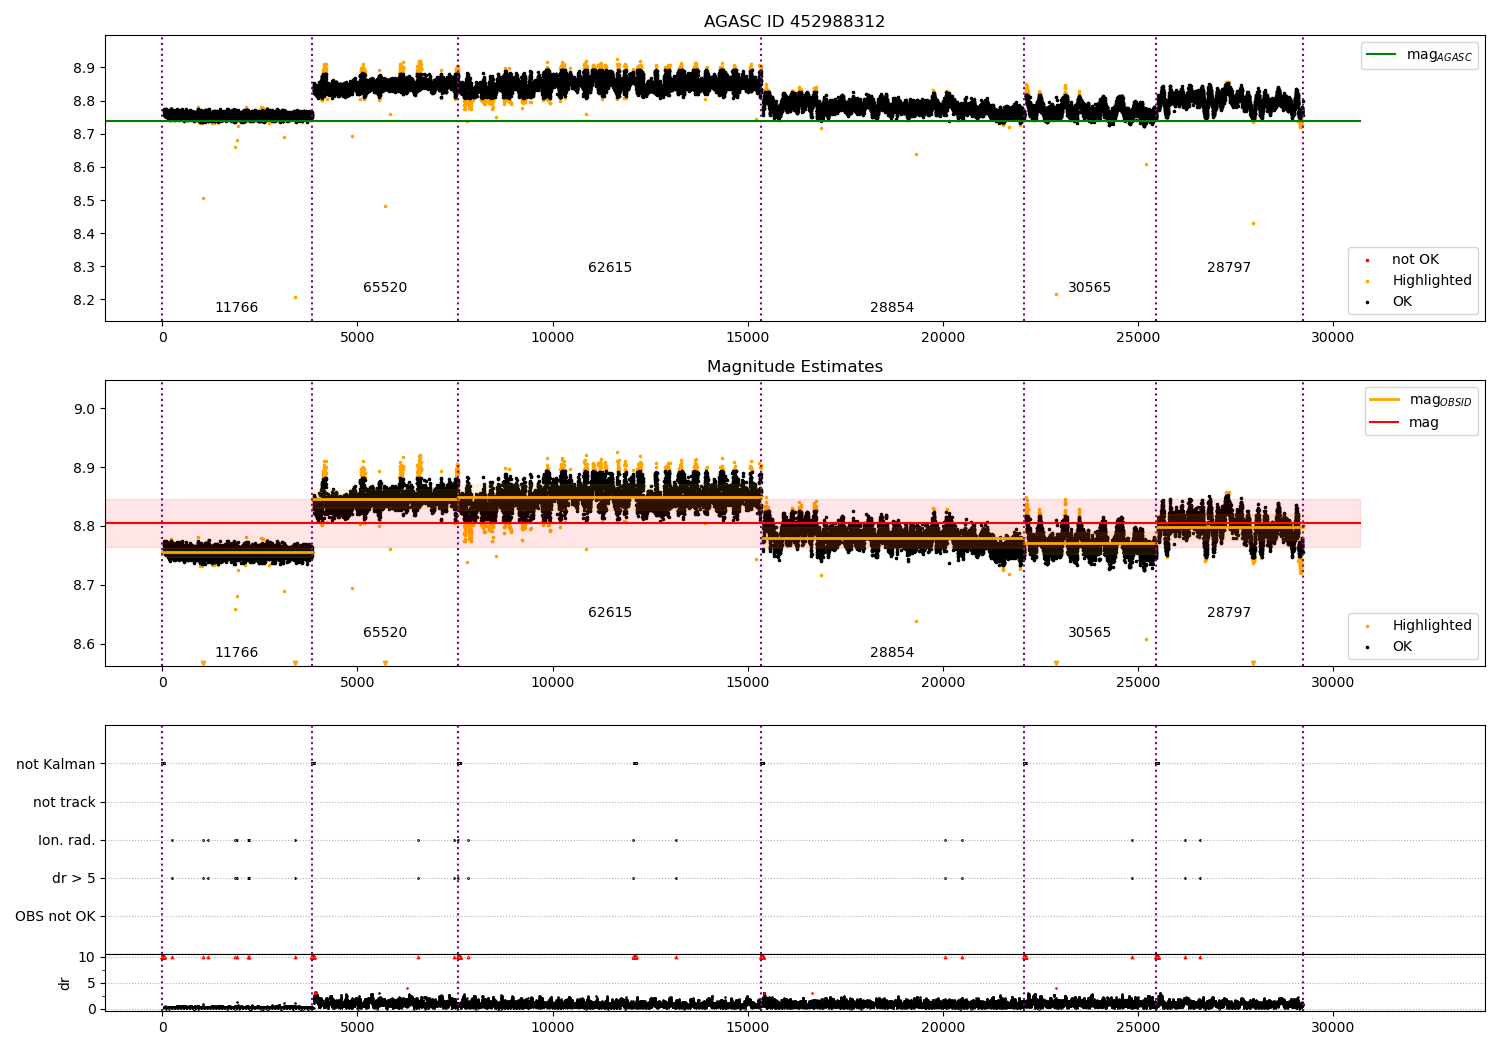Click y-axis tick label 9.0
Screen dimensions: 1500x1050
point(83,409)
